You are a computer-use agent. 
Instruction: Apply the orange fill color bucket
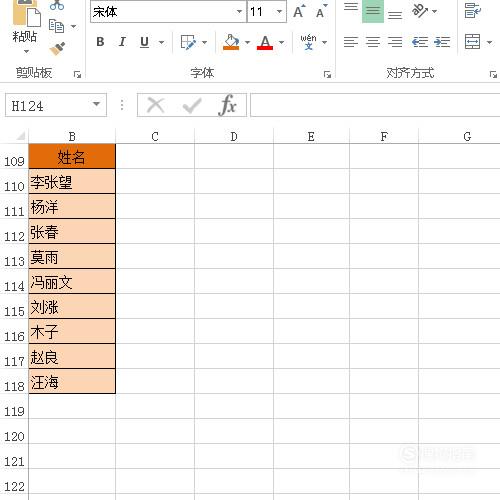coord(231,42)
